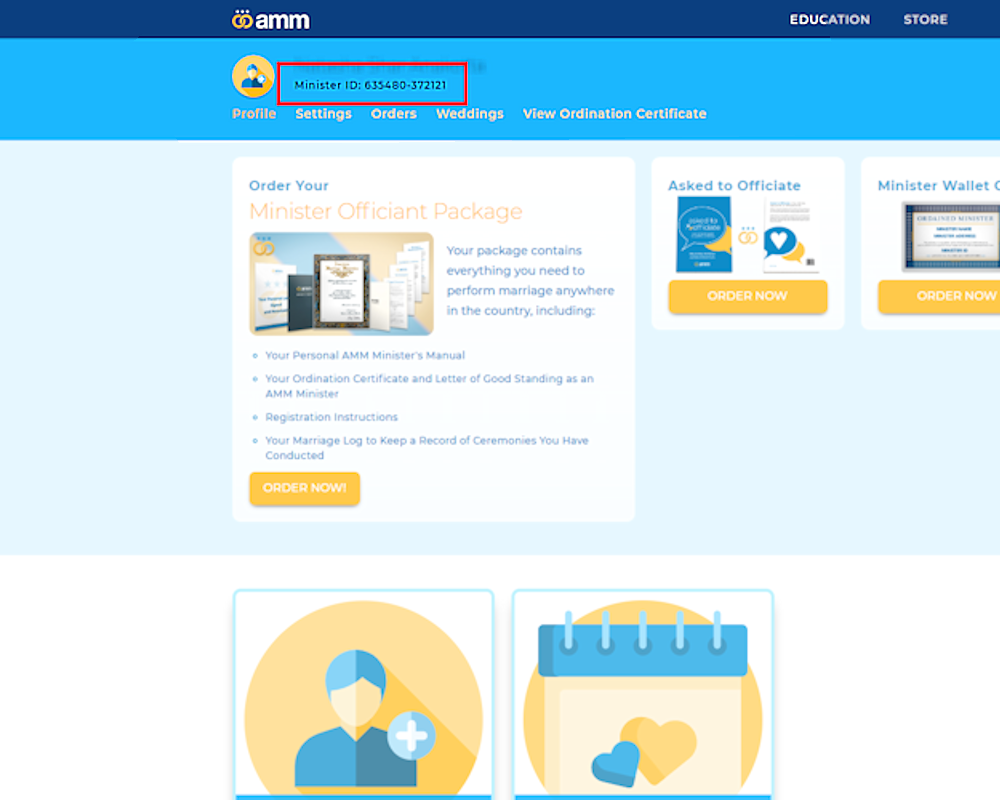Image resolution: width=1000 pixels, height=800 pixels.
Task: Open the Store menu
Action: [925, 20]
